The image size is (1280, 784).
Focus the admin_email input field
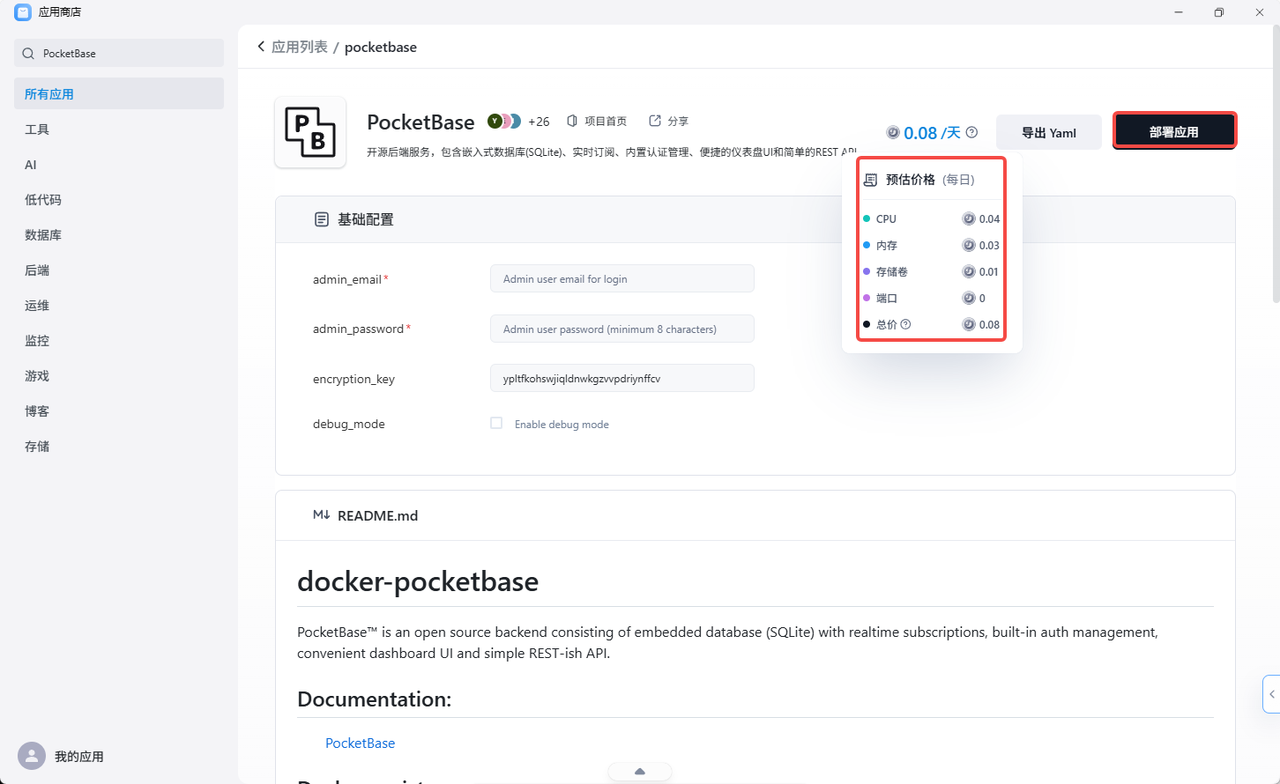click(622, 279)
